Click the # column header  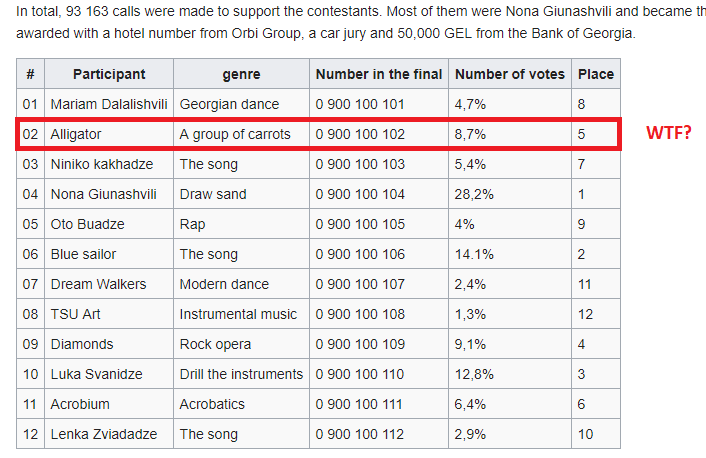point(30,74)
